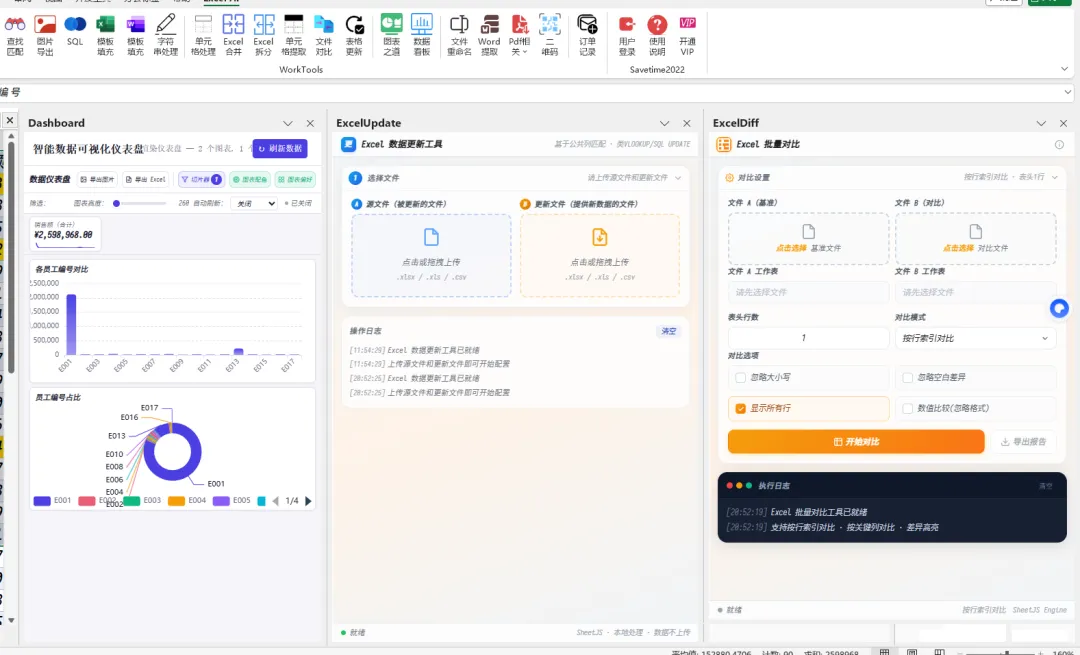
Task: Click the green Excel 模板填充 icon
Action: click(x=105, y=35)
